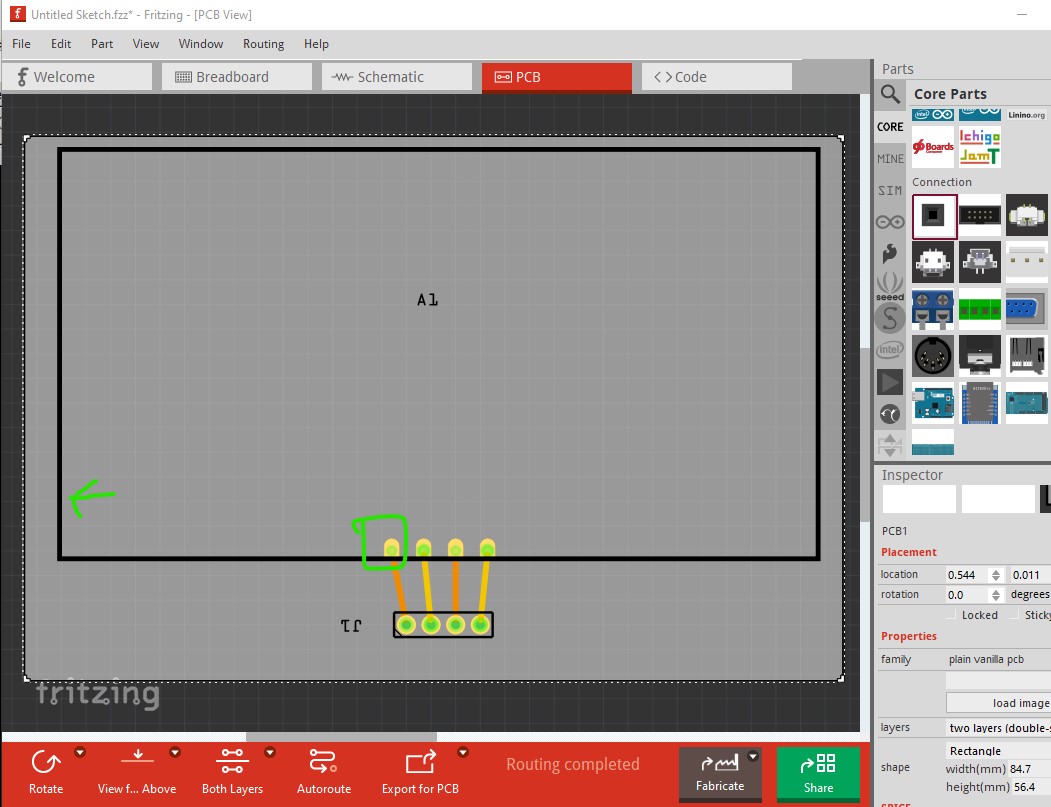Select the white 3-pin Molex connector part
Screen dimensions: 1051x807
tap(1026, 263)
